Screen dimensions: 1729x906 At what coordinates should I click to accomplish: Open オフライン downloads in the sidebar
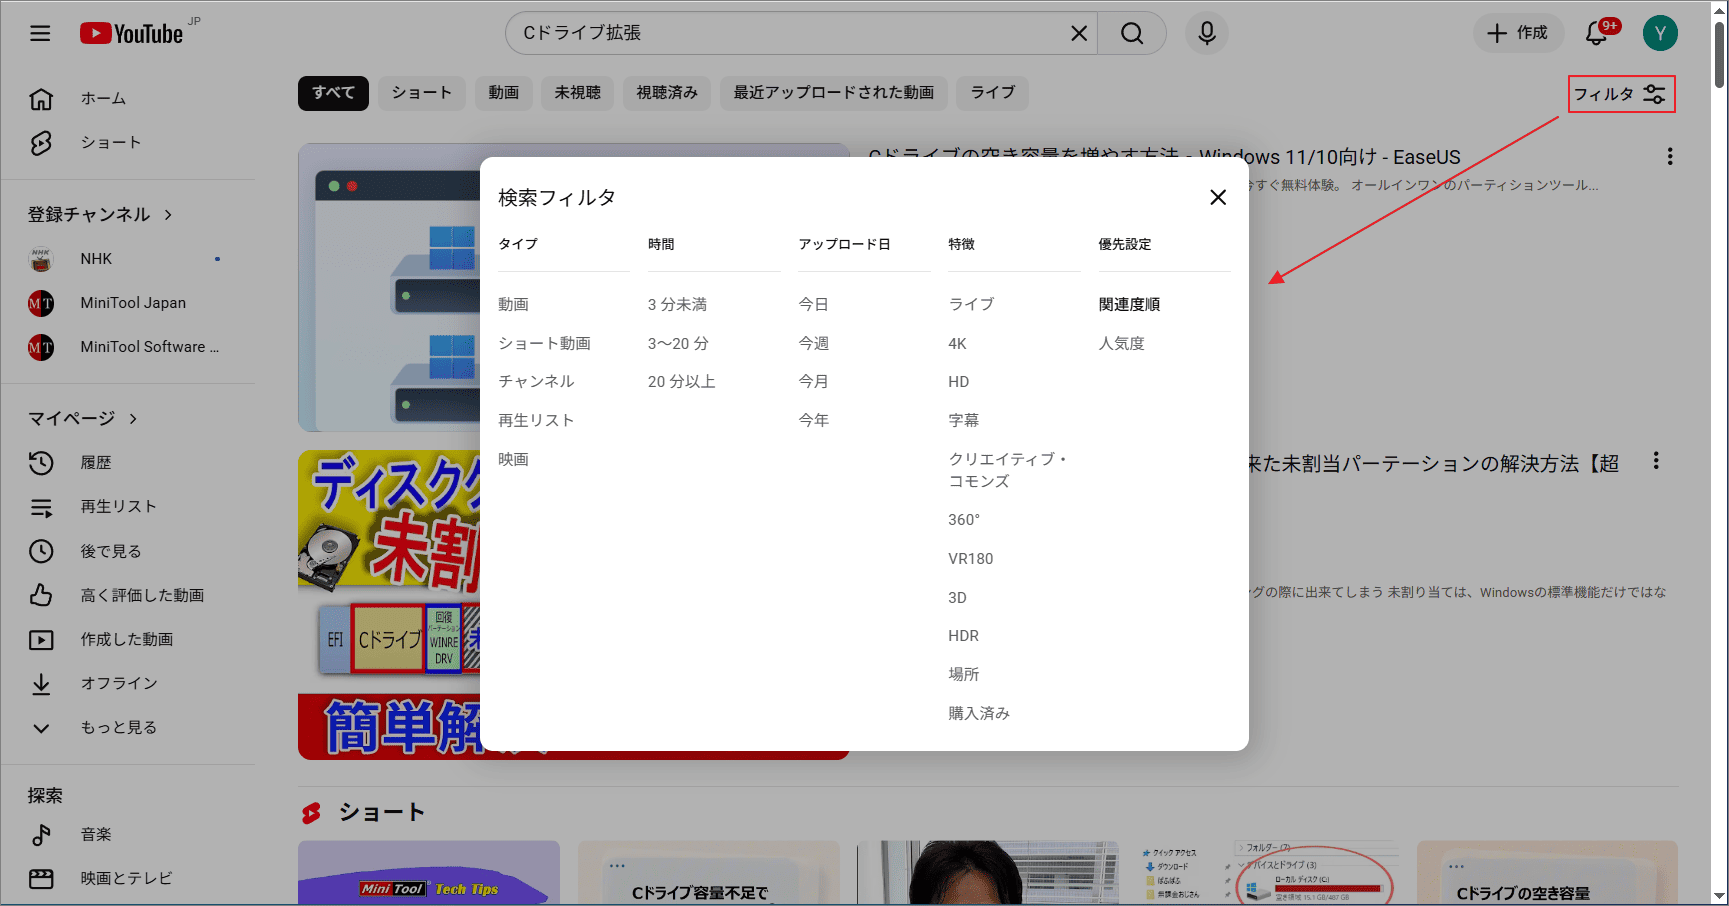click(x=119, y=683)
